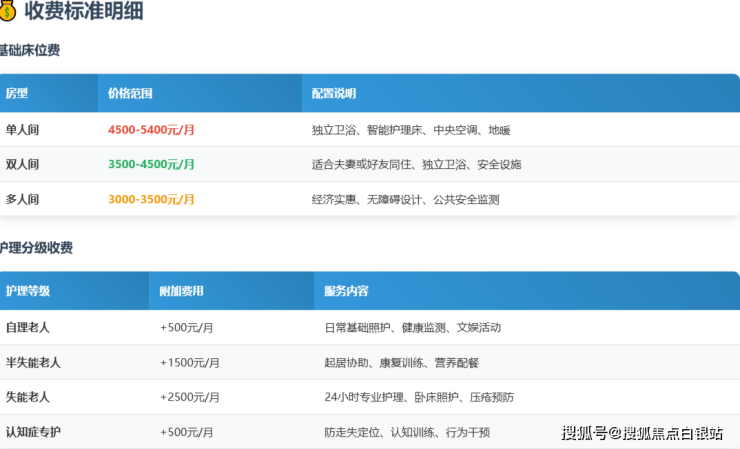Select the 认知症专护 care level row
740x449 pixels.
33,432
